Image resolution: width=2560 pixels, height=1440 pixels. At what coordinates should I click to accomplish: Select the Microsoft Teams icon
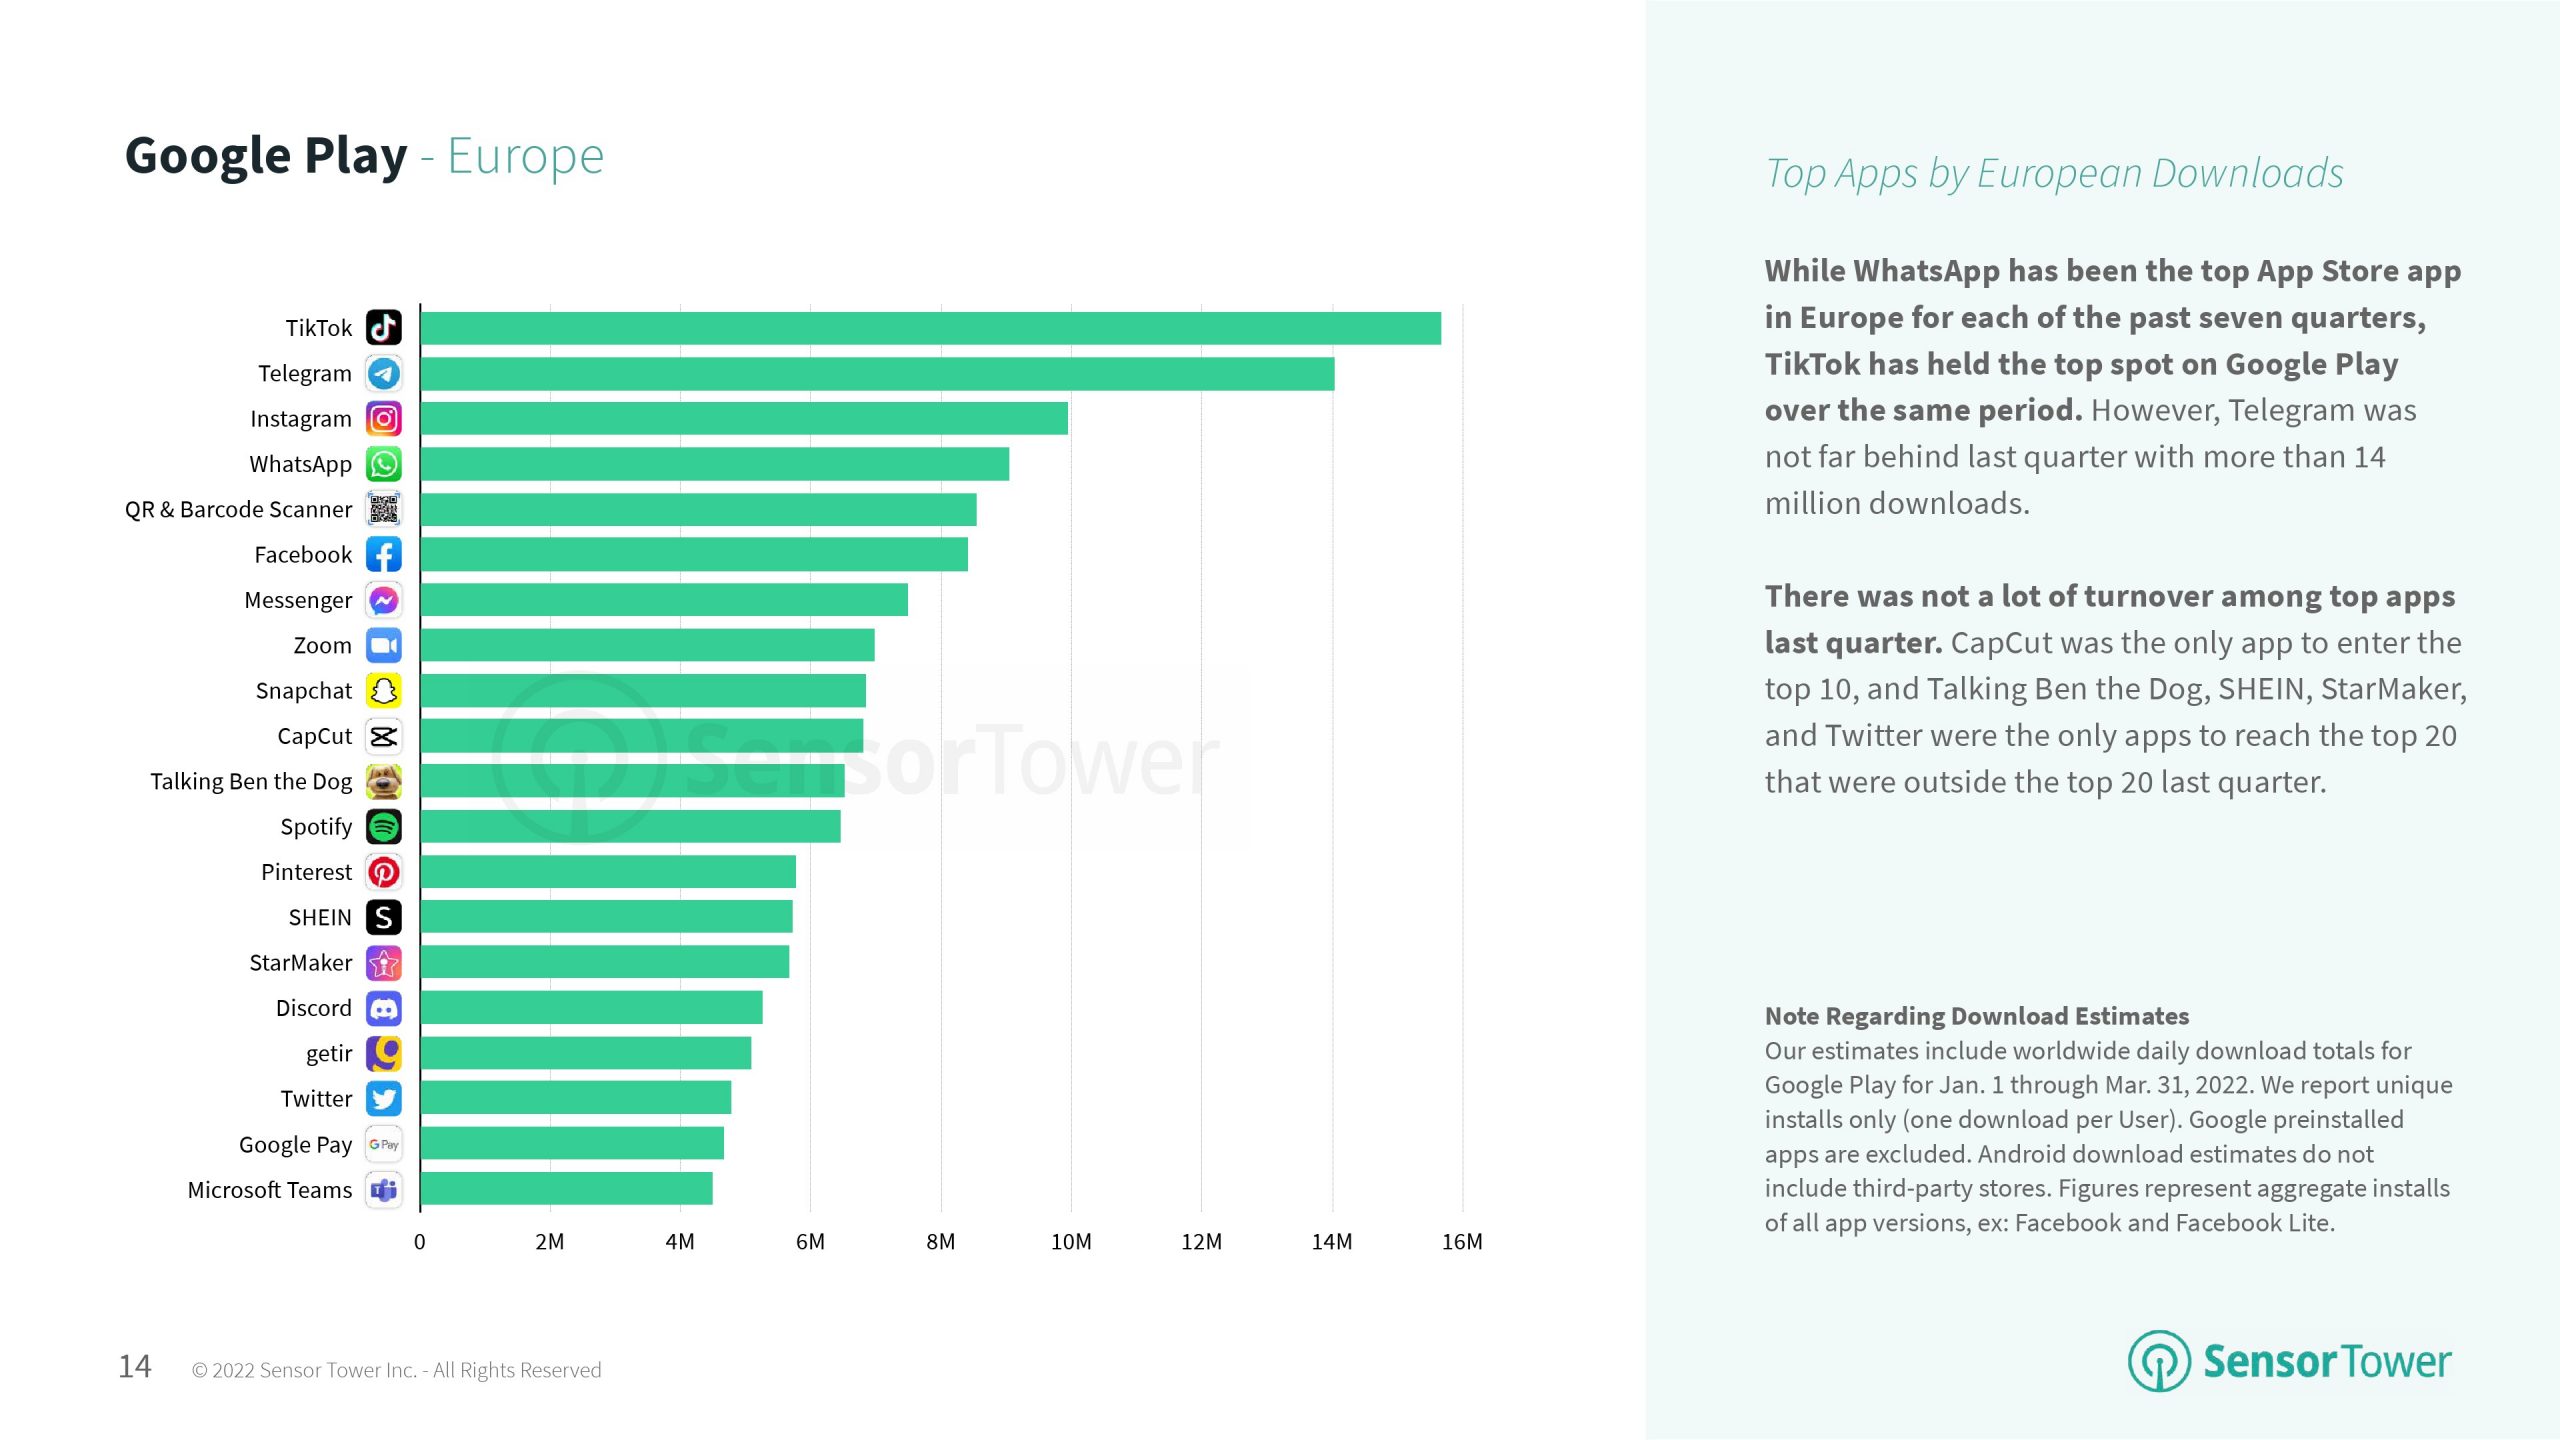point(384,1190)
